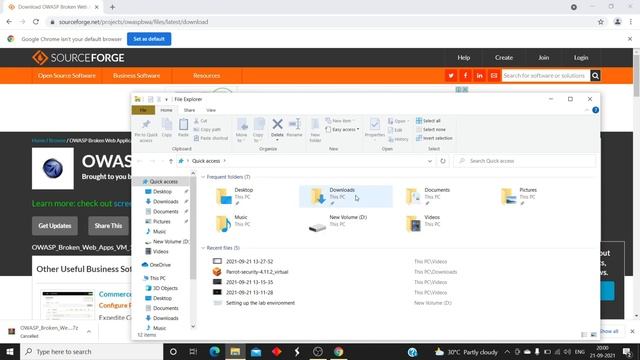Viewport: 640px width, 360px height.
Task: Click Delete in the File Explorer ribbon
Action: pyautogui.click(x=277, y=128)
